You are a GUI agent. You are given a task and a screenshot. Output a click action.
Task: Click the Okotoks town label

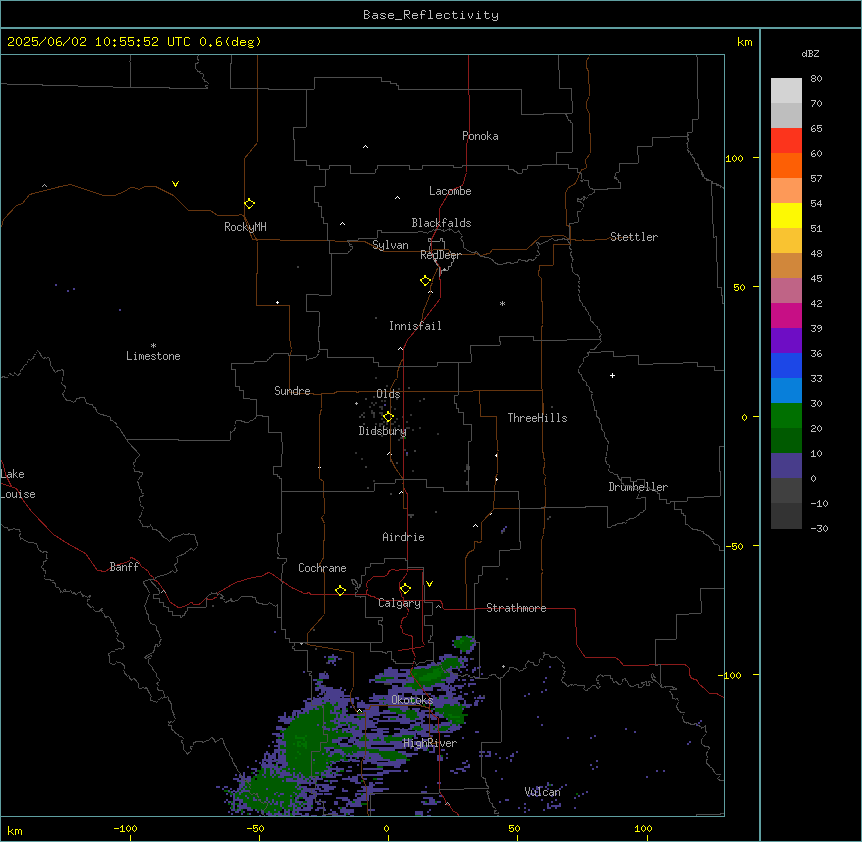(412, 700)
